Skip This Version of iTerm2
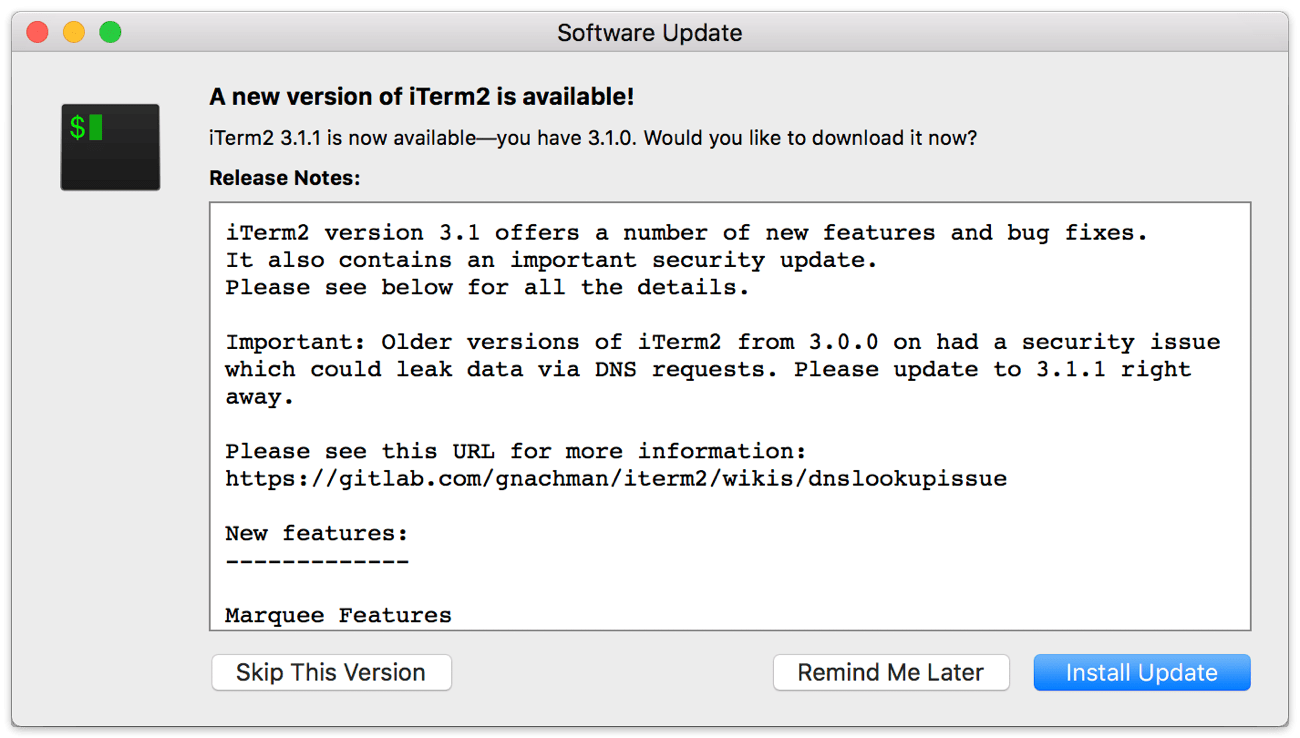Viewport: 1300px width, 738px height. [331, 673]
